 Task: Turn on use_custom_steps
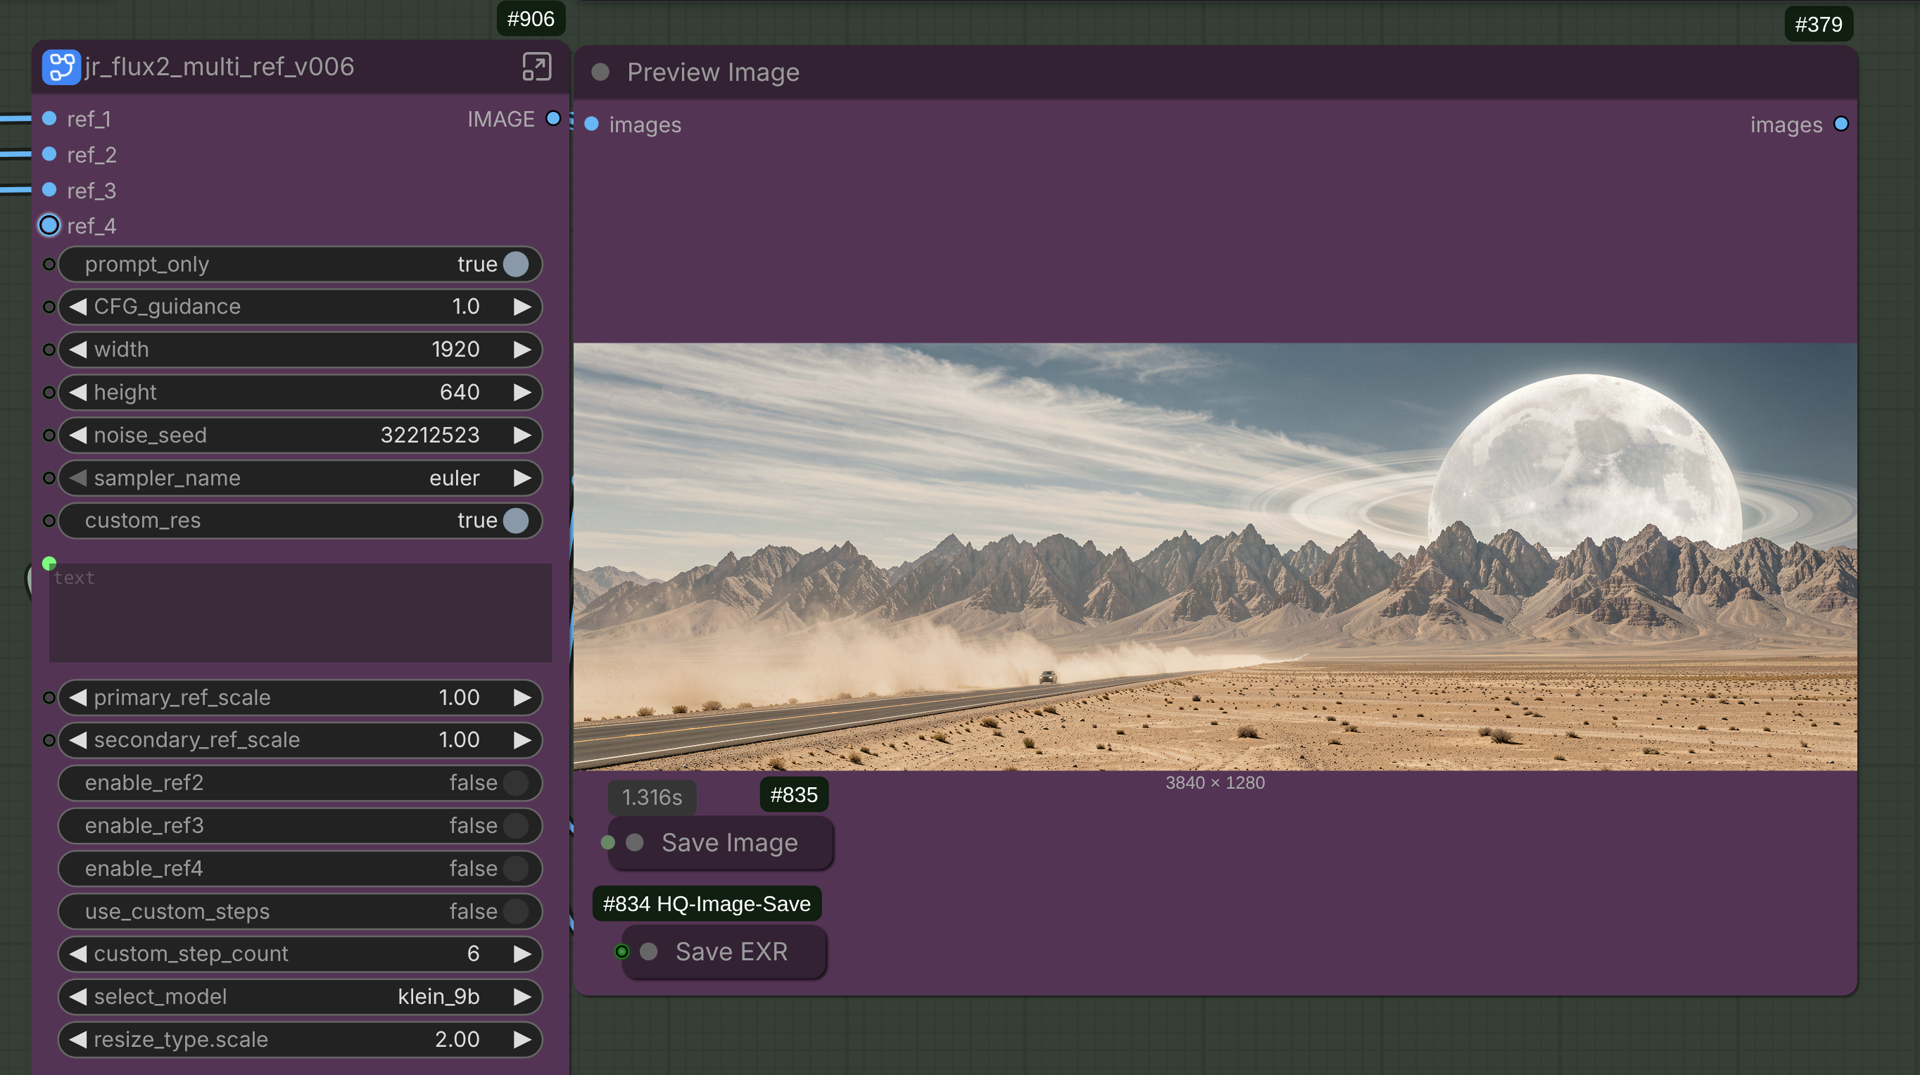click(516, 912)
